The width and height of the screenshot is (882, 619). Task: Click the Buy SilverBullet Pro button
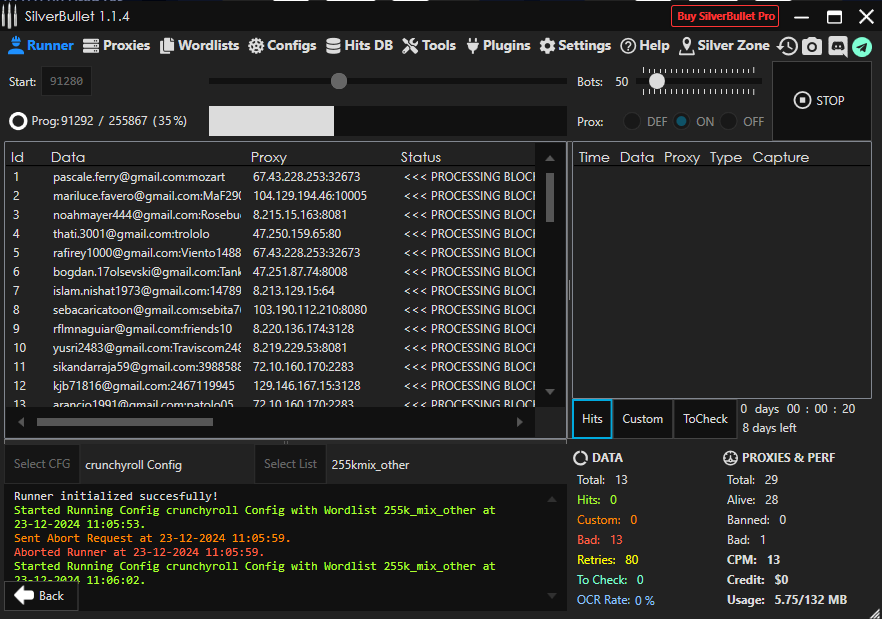(x=726, y=16)
